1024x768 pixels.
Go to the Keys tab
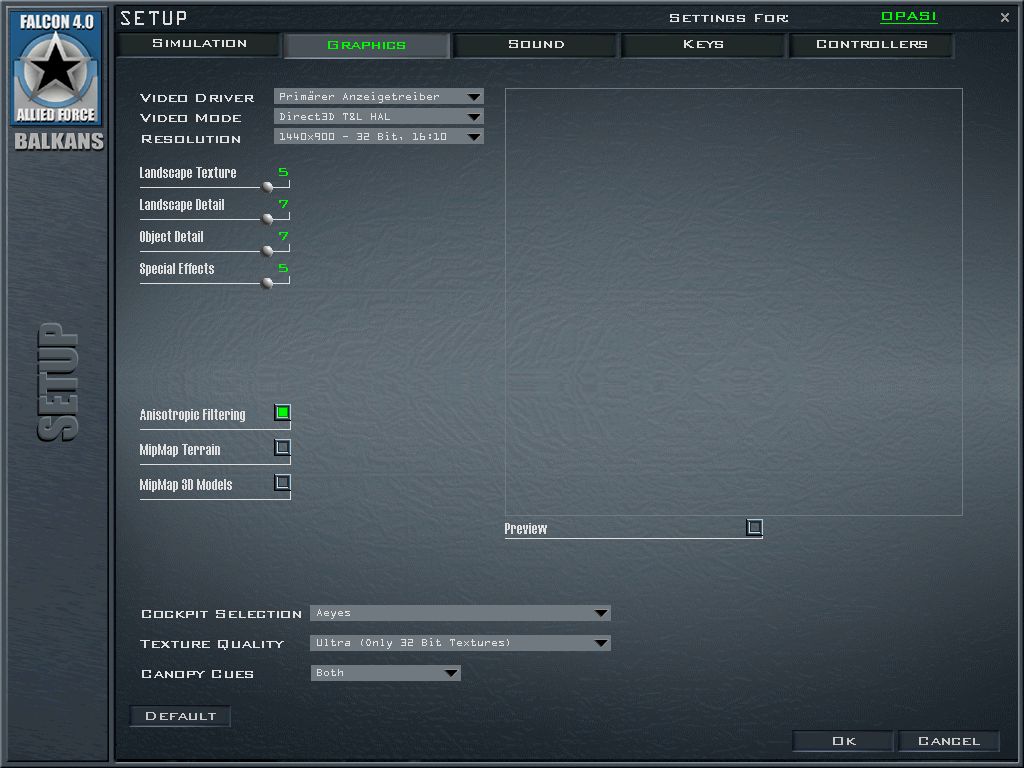tap(703, 44)
